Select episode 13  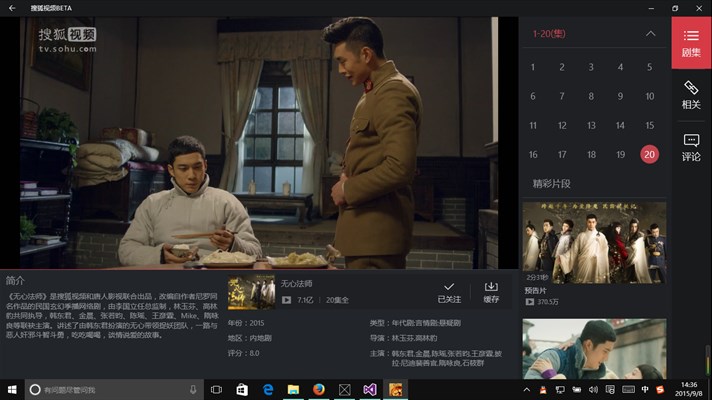click(x=591, y=125)
